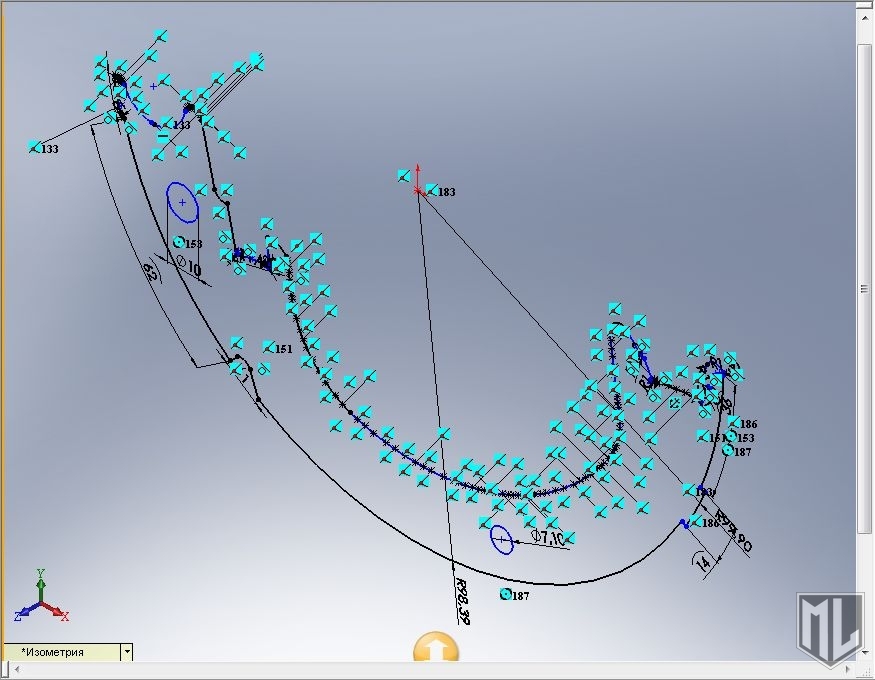The height and width of the screenshot is (680, 875).
Task: Click the XYZ coordinate triad
Action: click(x=40, y=599)
